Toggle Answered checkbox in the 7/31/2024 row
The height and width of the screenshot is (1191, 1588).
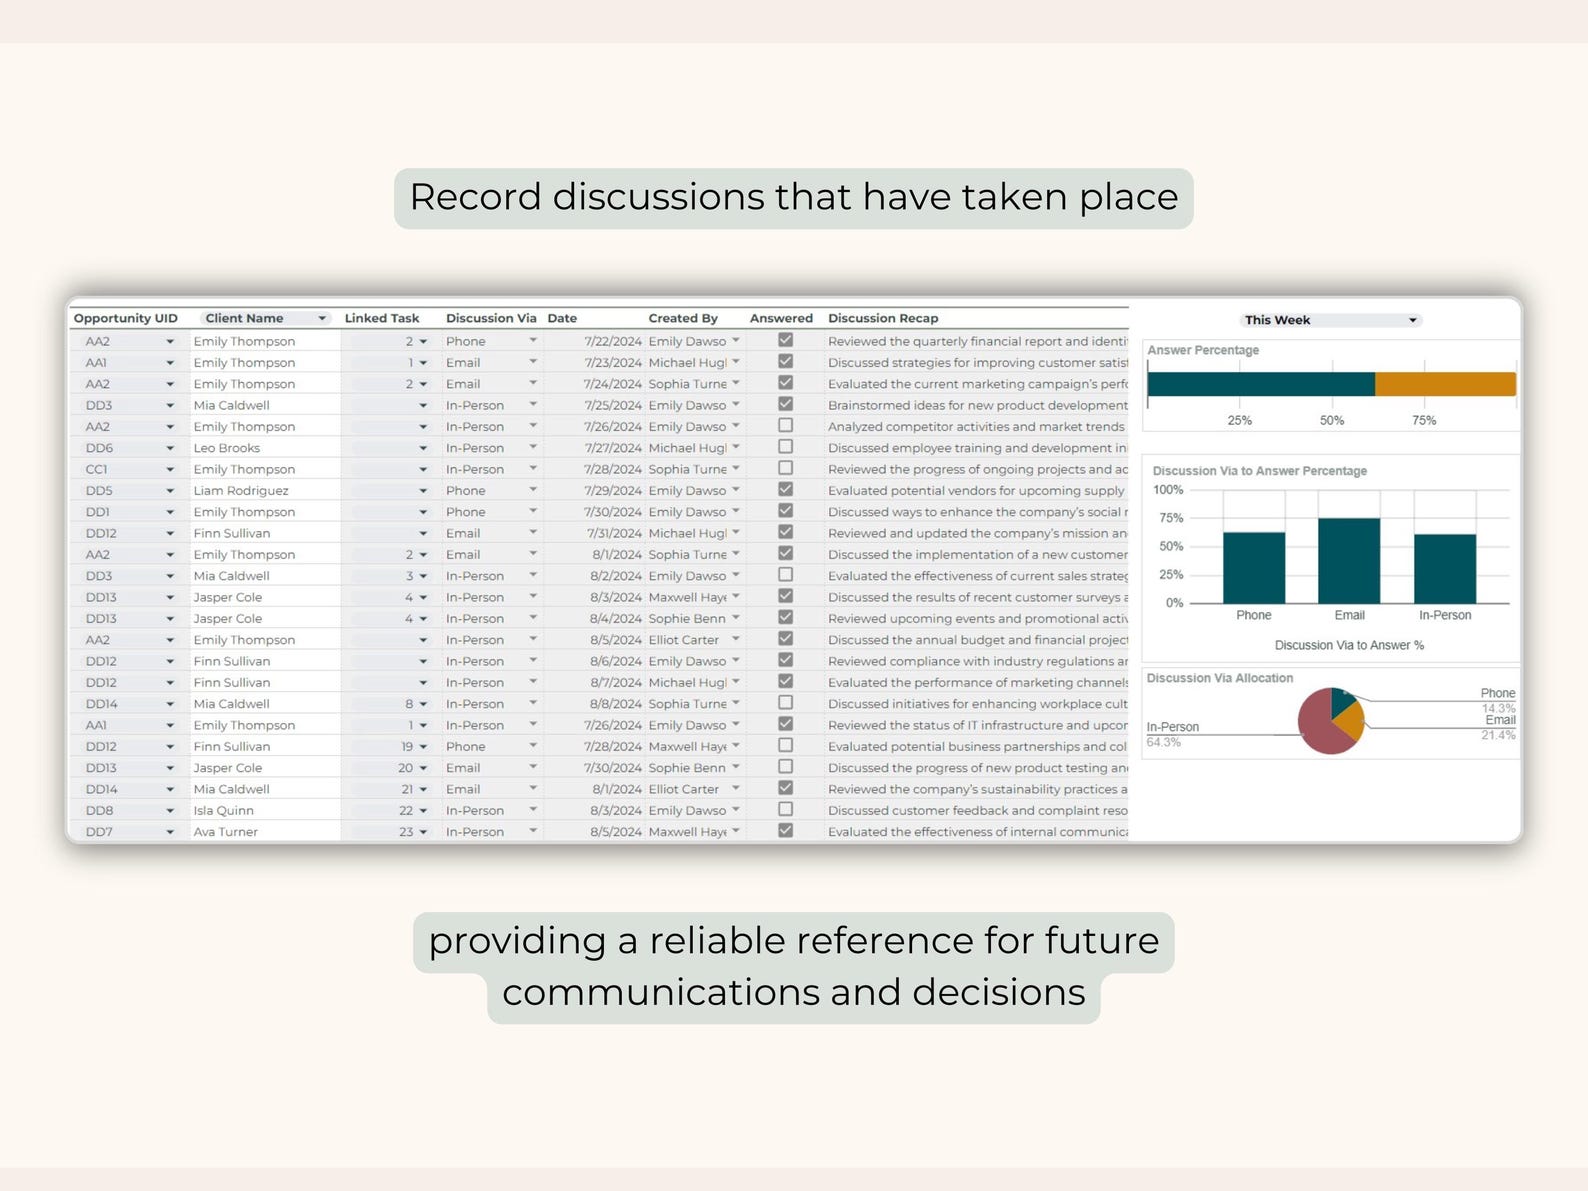tap(786, 532)
